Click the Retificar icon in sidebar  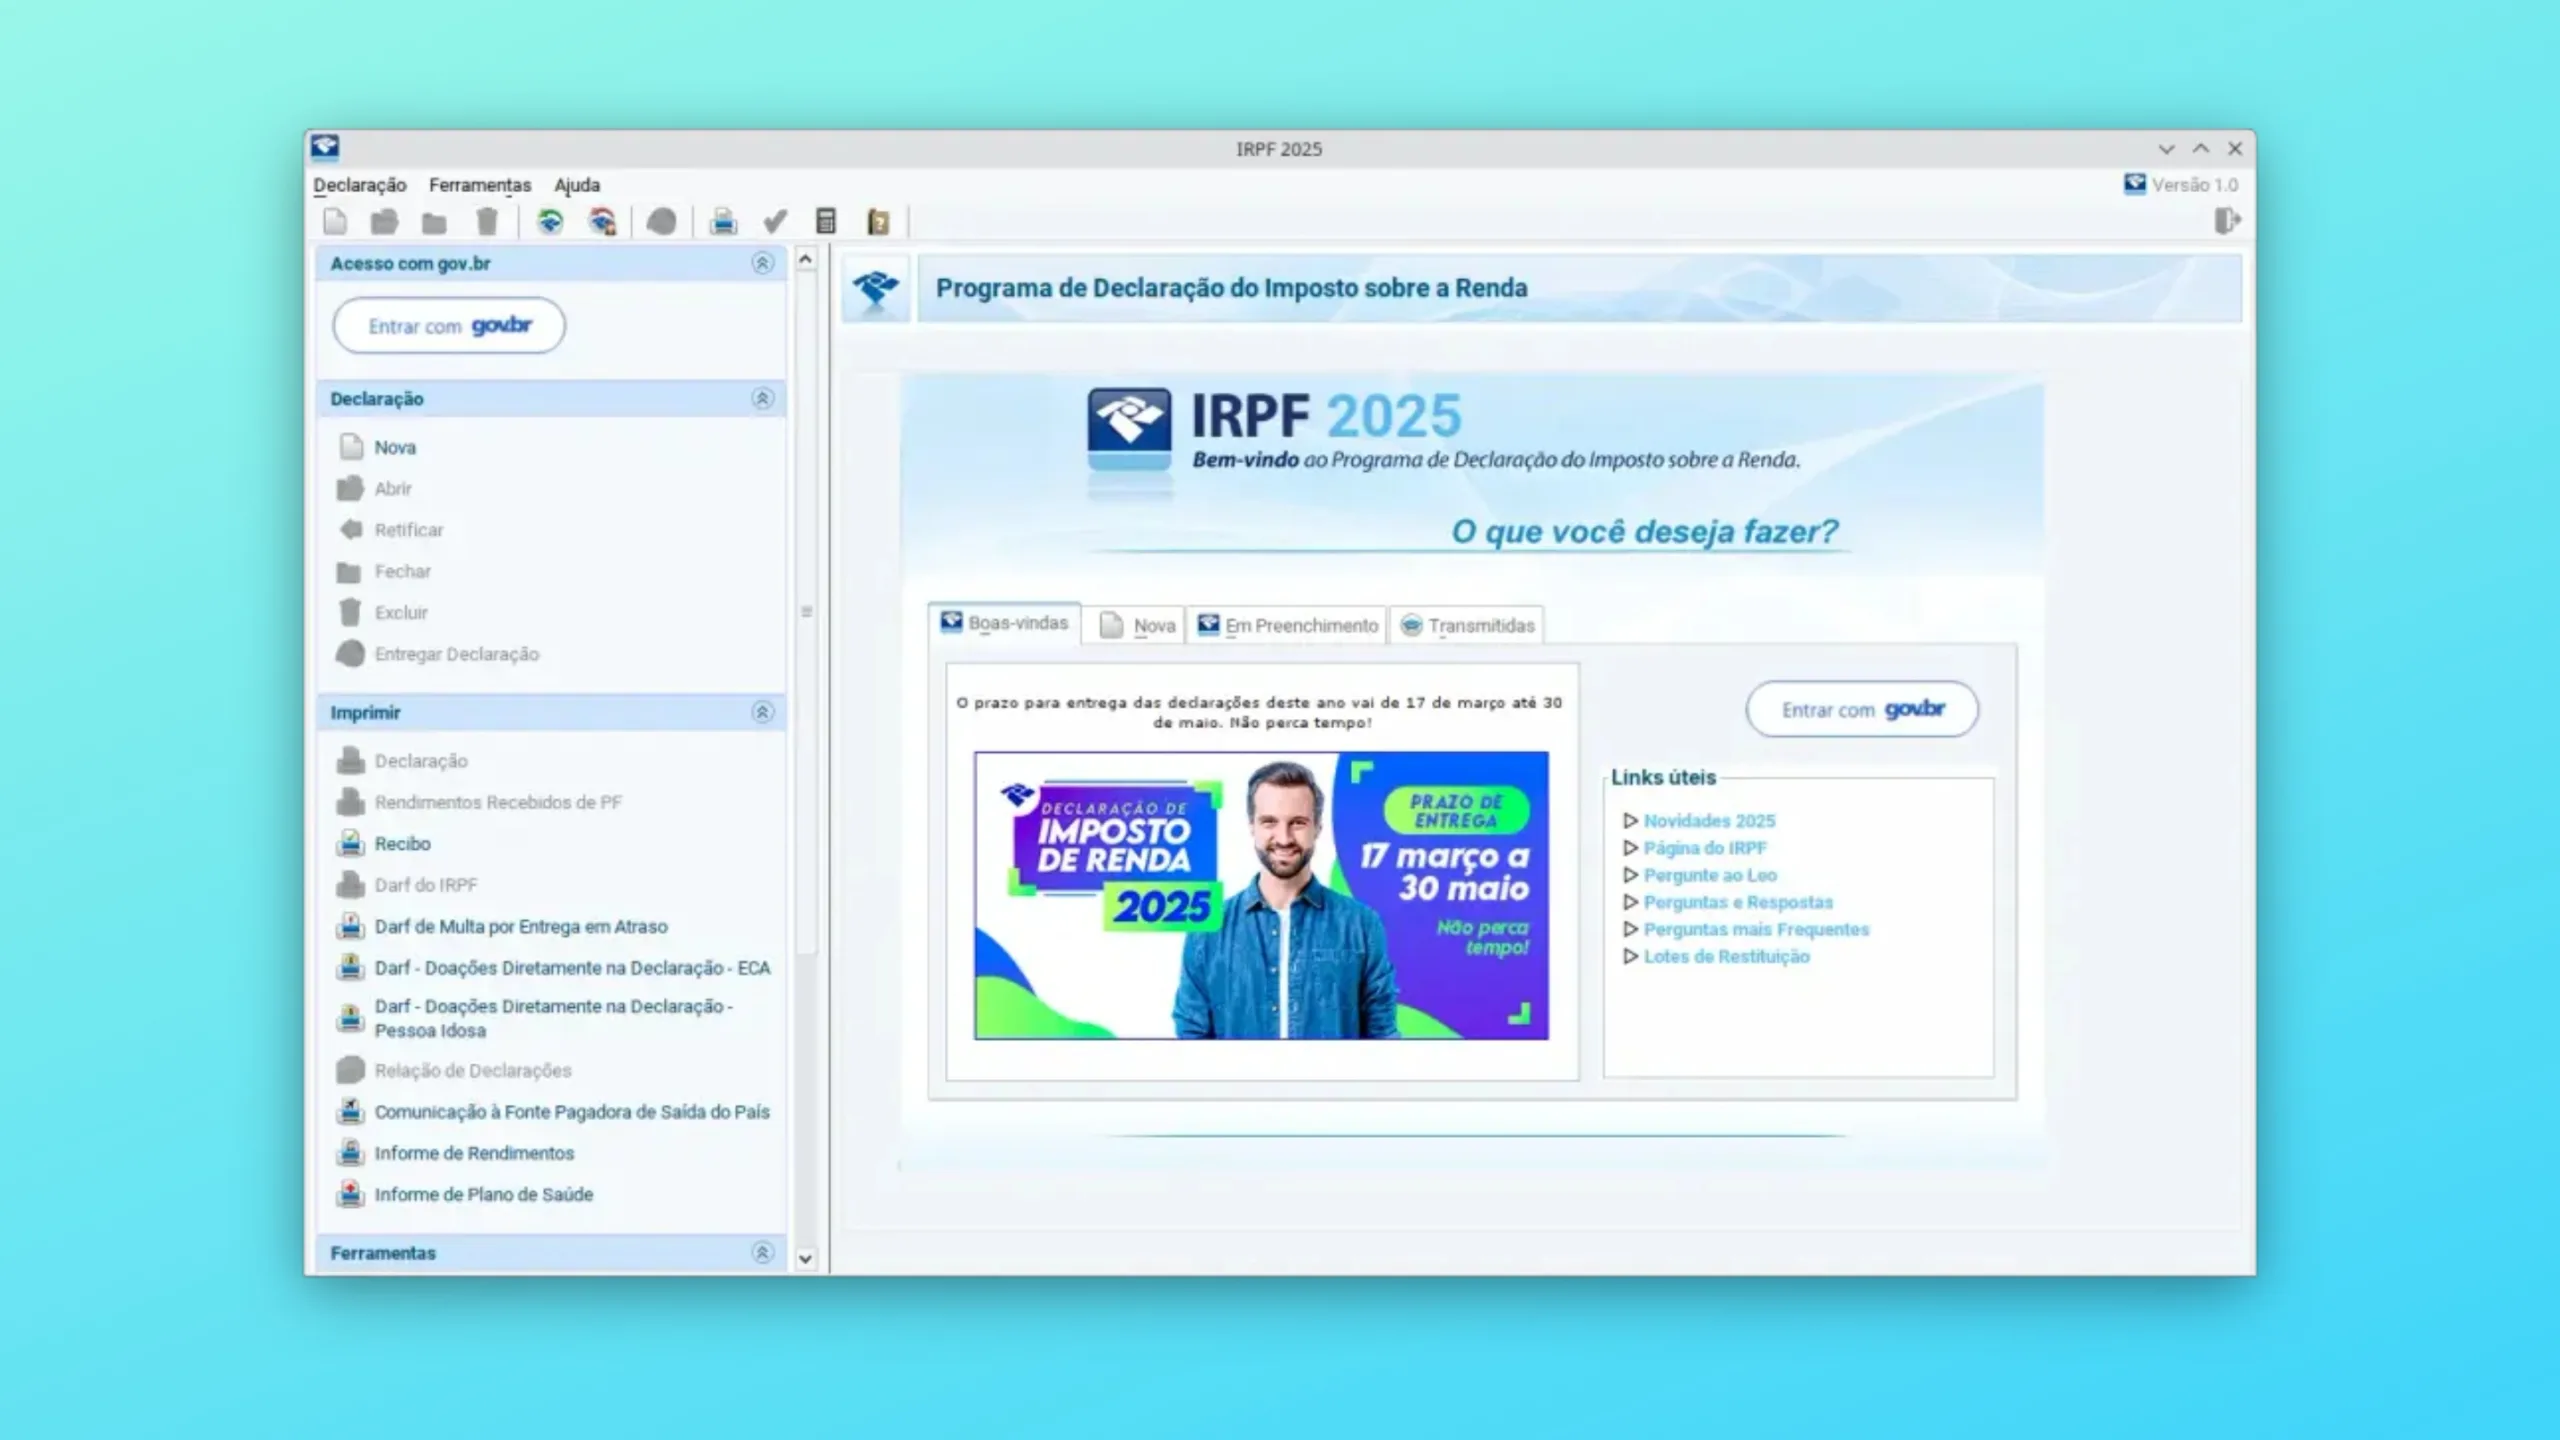(x=351, y=529)
